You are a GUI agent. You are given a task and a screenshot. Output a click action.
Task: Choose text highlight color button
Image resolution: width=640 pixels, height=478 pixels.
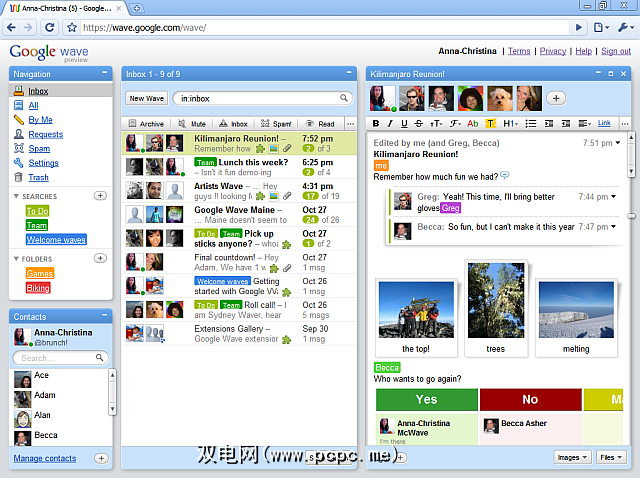tap(490, 123)
